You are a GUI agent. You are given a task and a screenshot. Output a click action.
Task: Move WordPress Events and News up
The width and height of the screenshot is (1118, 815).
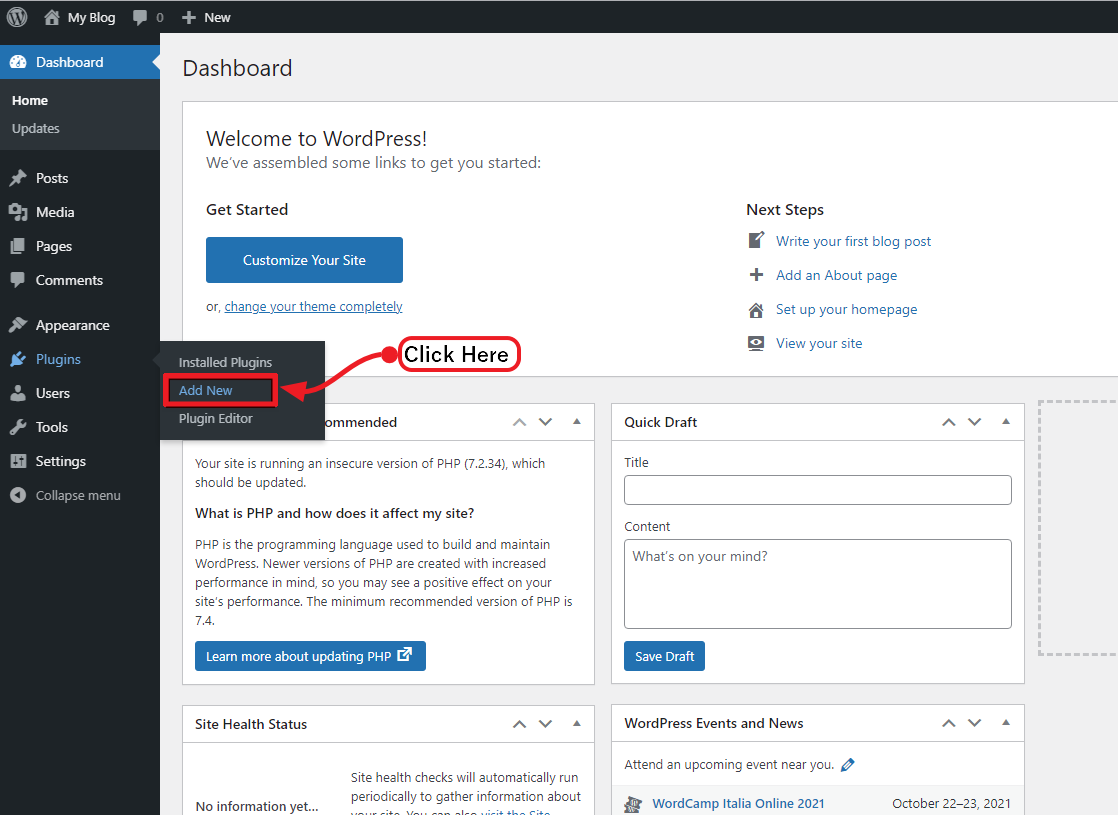(x=949, y=723)
